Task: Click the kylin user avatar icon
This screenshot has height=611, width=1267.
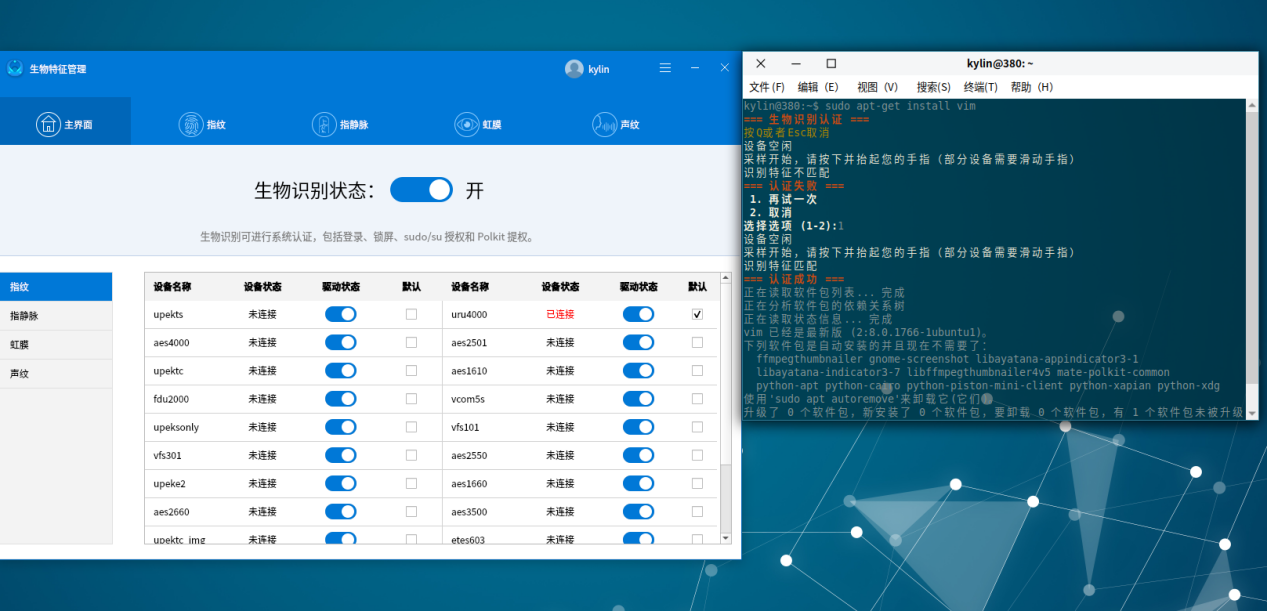Action: tap(574, 69)
